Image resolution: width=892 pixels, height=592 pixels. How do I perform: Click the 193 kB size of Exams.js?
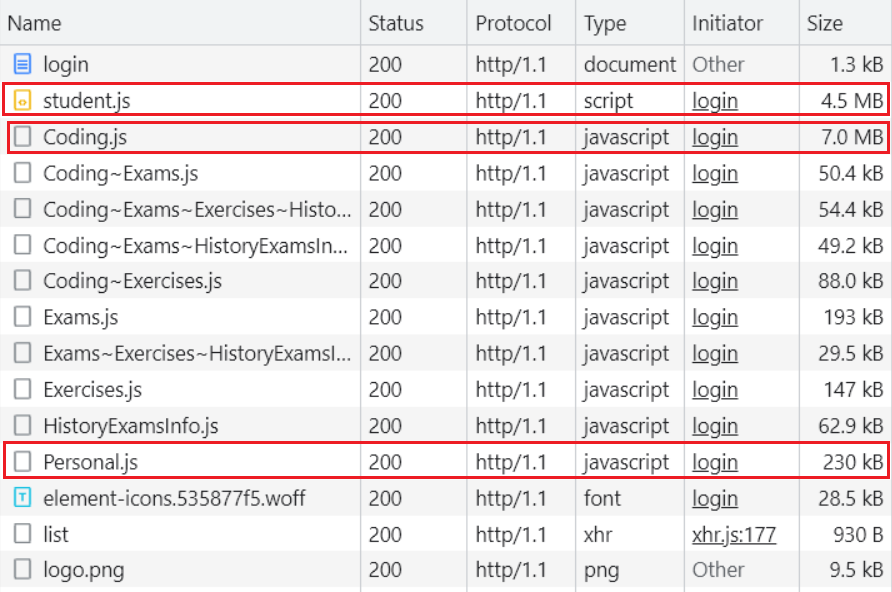click(x=853, y=317)
